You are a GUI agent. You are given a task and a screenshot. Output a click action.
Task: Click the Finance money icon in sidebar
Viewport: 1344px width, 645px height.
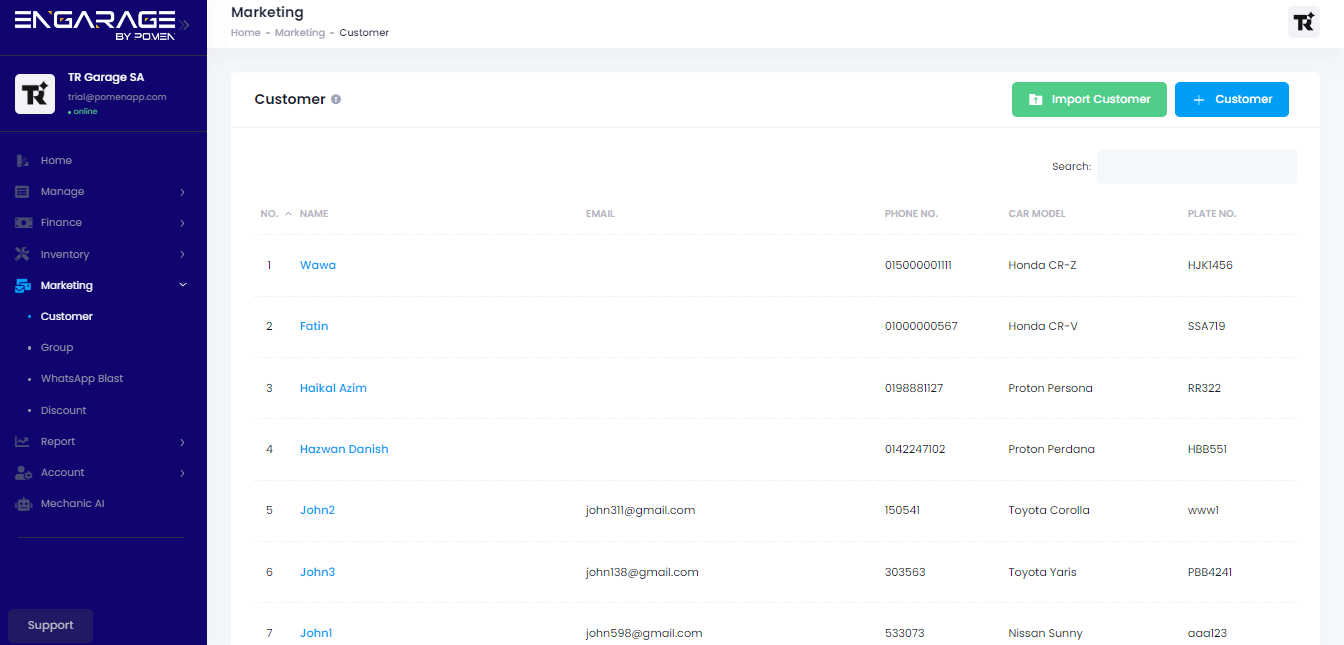22,222
